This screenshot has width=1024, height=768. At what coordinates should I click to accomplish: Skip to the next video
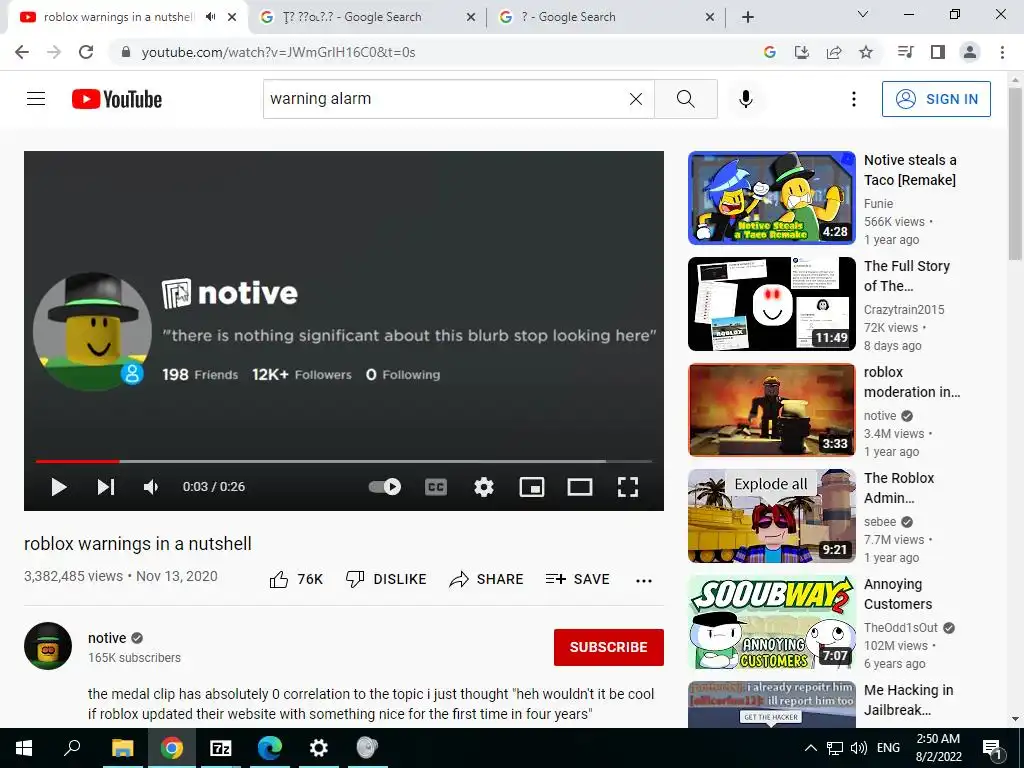pyautogui.click(x=106, y=487)
